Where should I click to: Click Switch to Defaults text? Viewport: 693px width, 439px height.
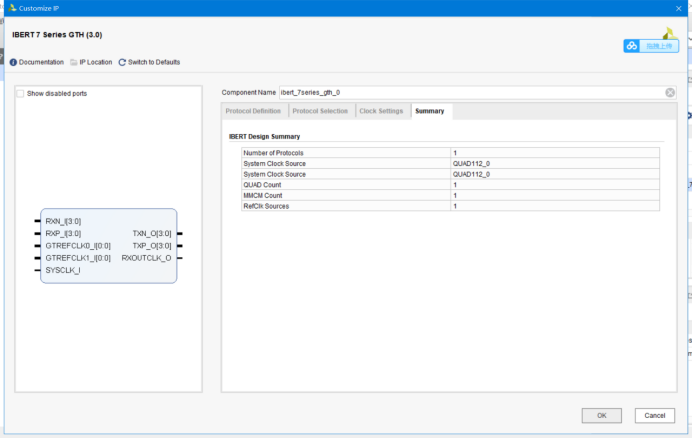click(154, 62)
